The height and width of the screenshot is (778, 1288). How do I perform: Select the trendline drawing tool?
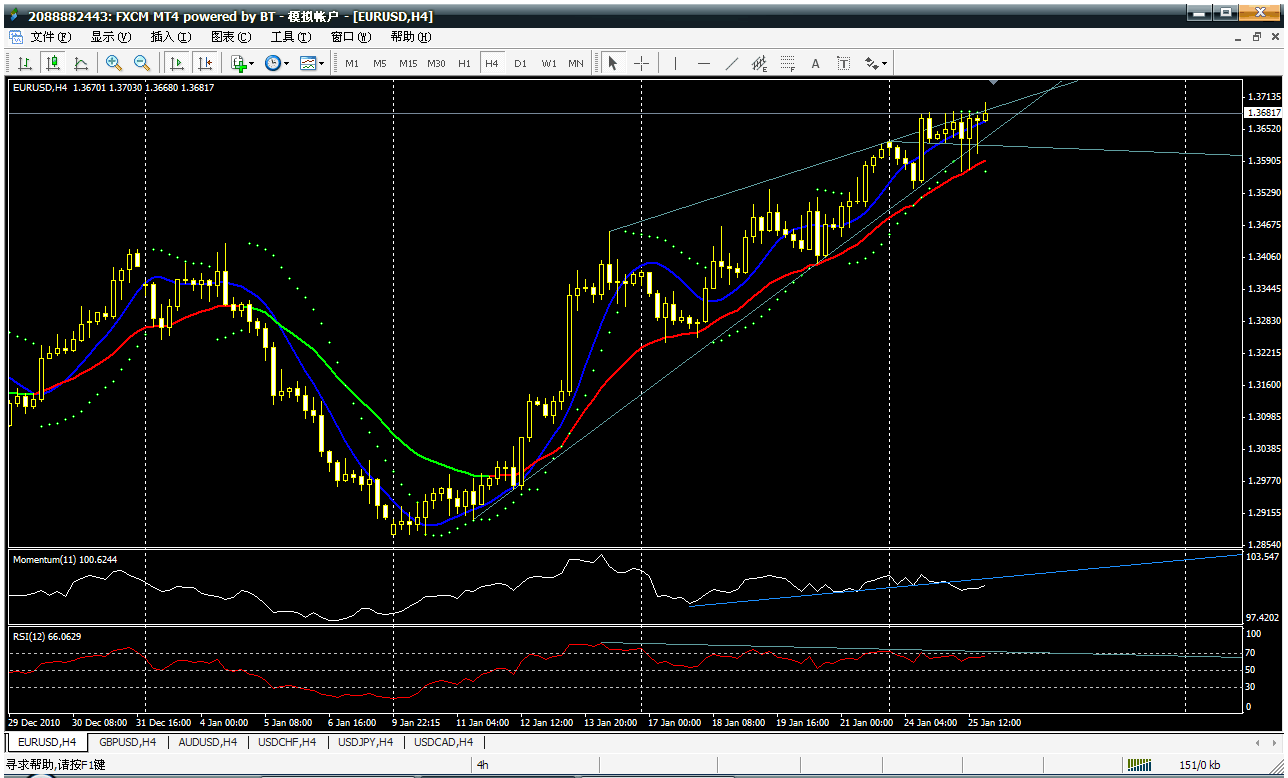pos(732,63)
